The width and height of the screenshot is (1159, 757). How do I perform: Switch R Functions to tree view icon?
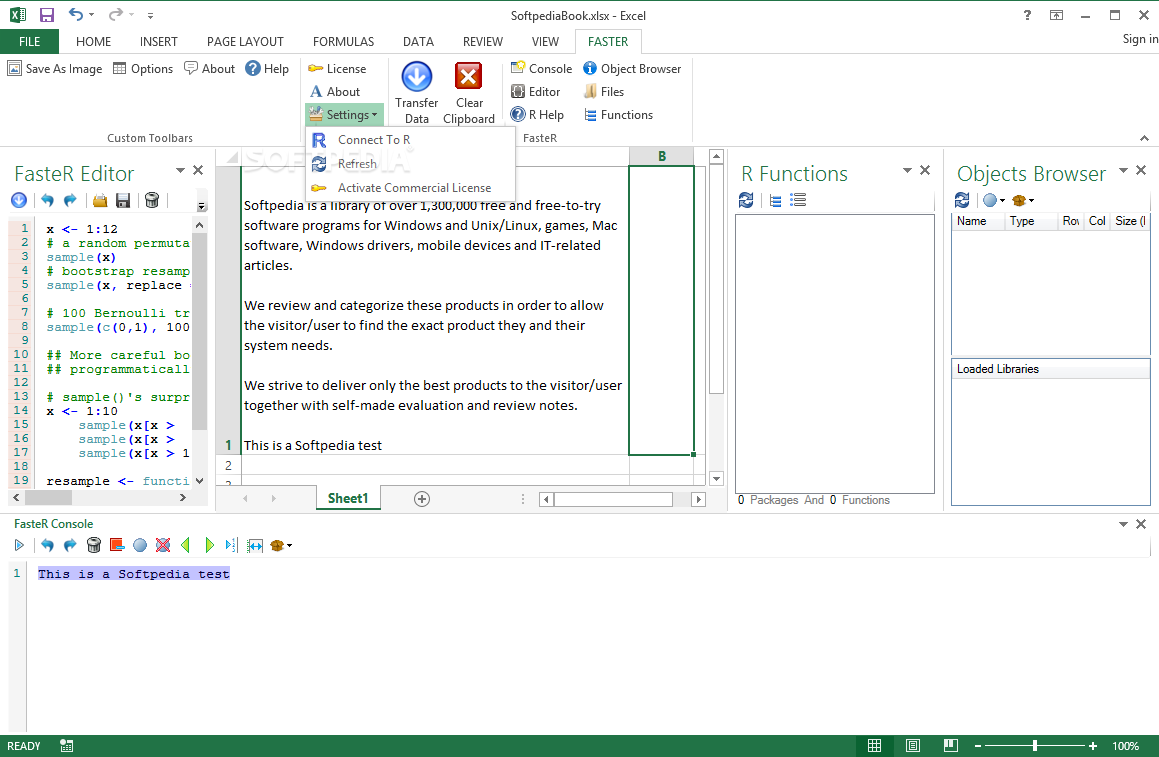click(775, 200)
